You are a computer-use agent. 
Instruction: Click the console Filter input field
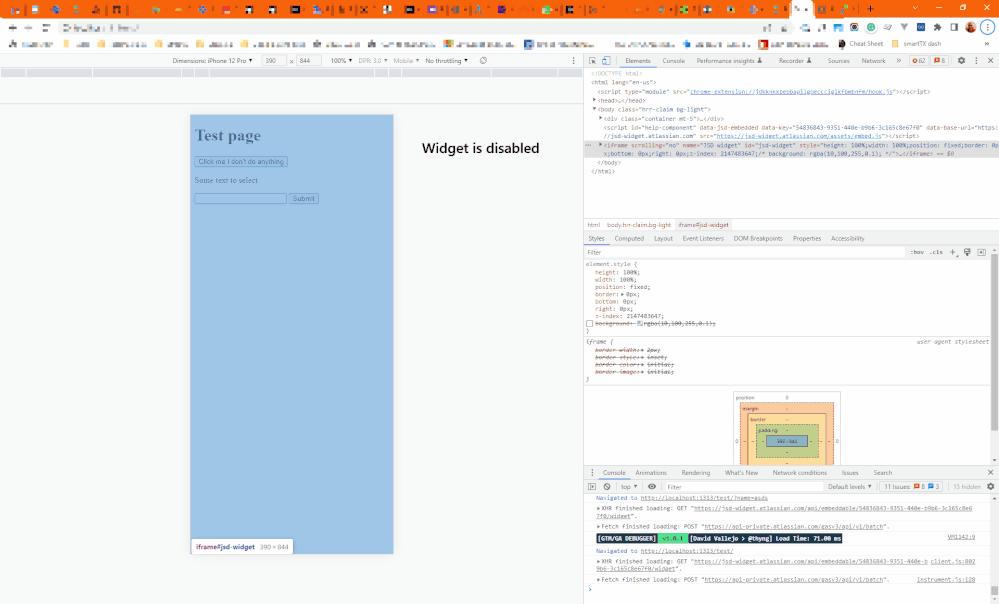point(743,487)
